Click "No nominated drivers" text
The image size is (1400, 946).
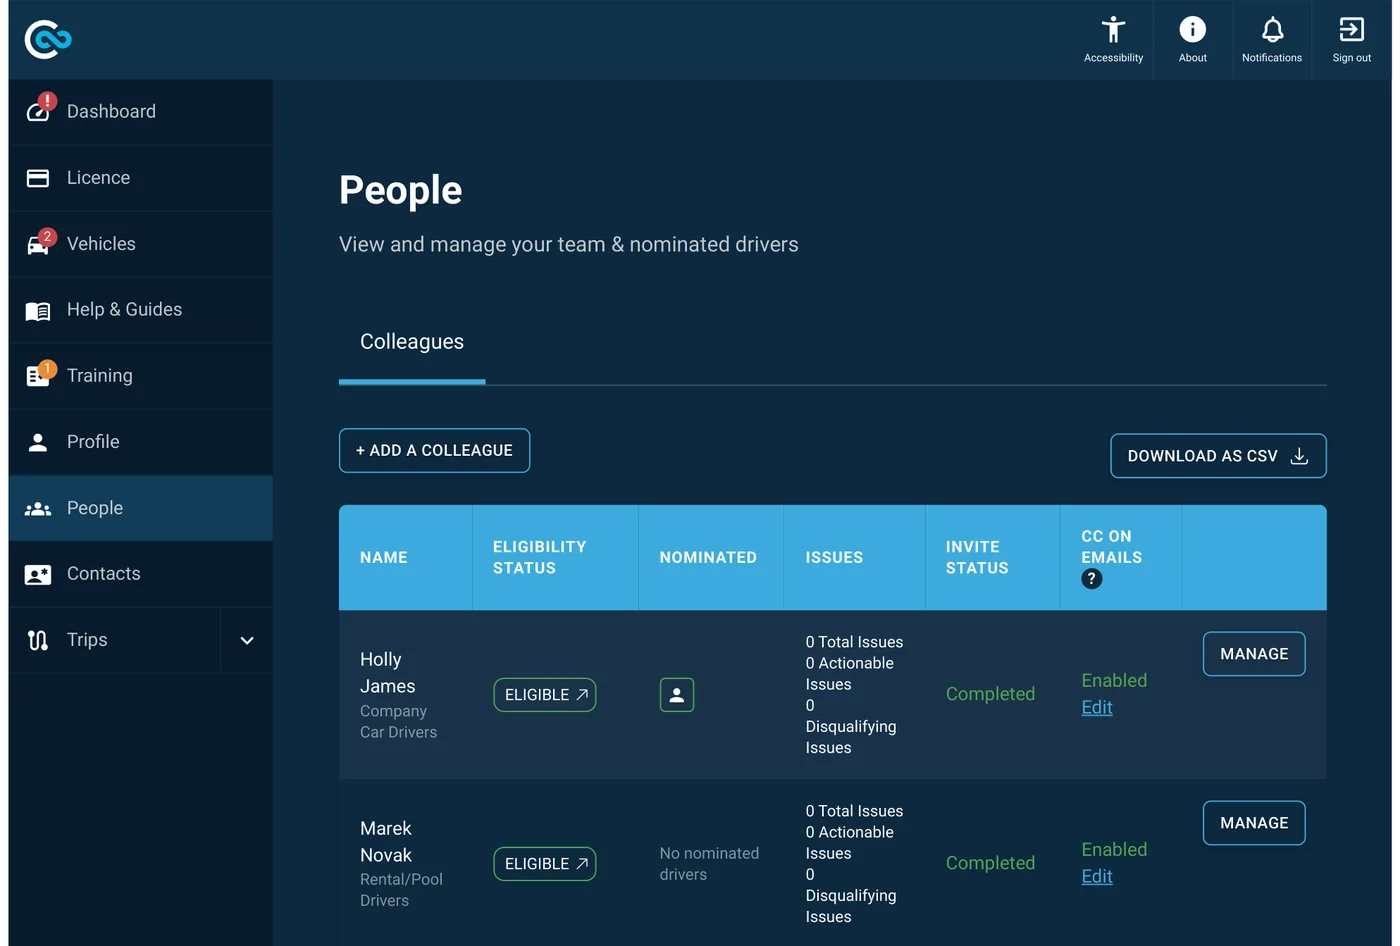click(709, 864)
